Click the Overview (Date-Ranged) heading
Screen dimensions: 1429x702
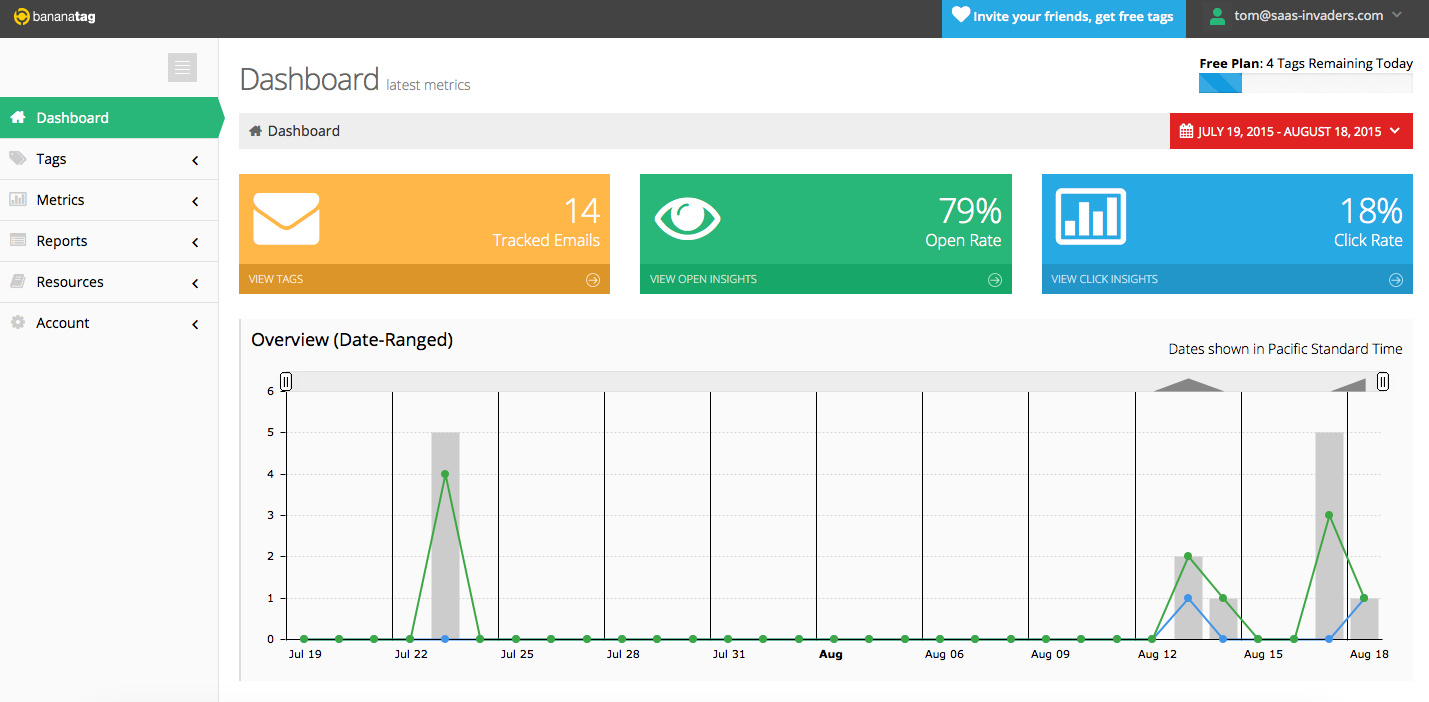[x=352, y=340]
